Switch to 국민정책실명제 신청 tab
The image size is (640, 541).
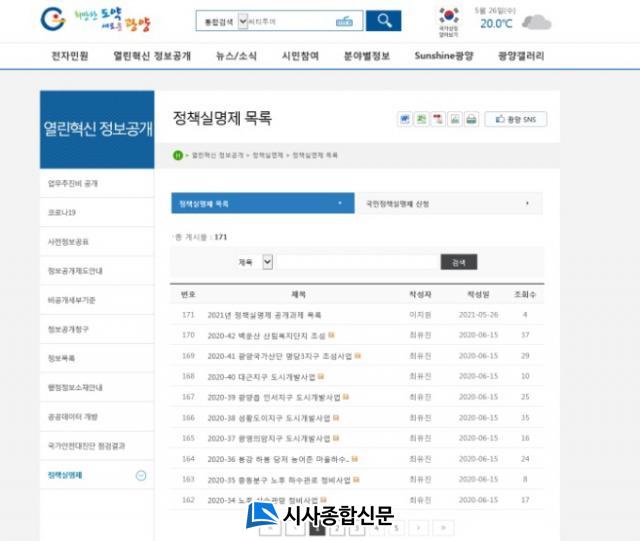coord(448,204)
